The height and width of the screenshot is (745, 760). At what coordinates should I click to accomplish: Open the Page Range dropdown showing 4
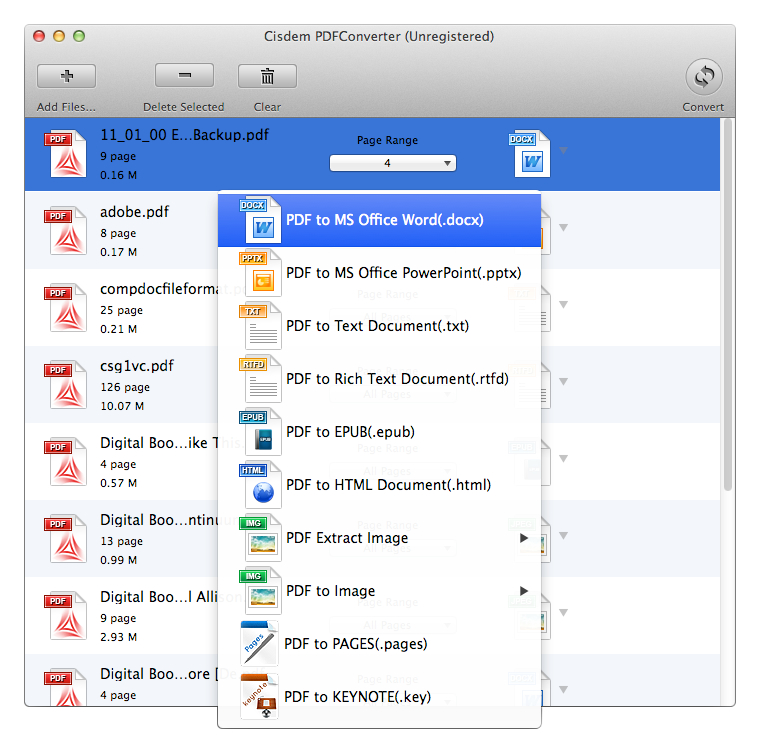pyautogui.click(x=393, y=163)
